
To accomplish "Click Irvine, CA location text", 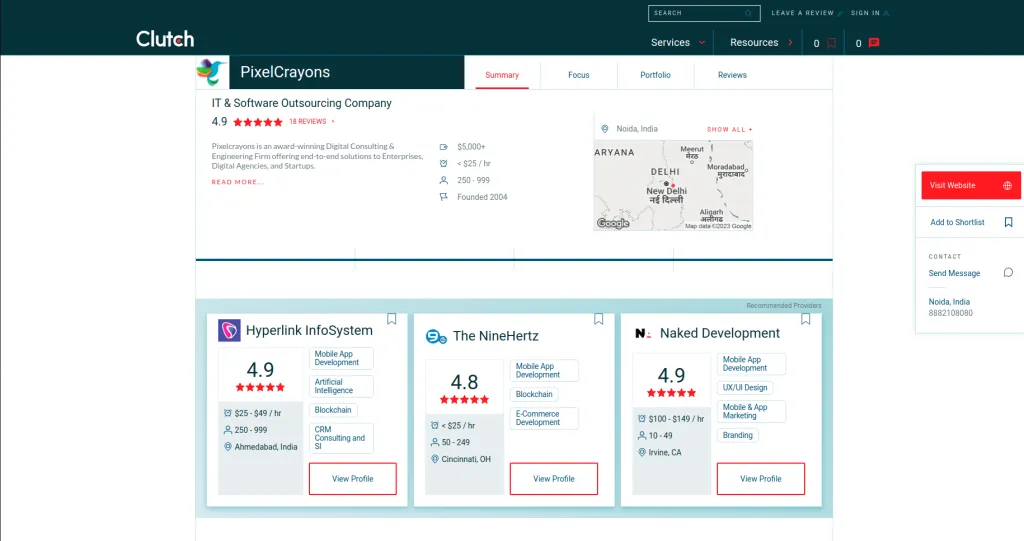I will click(x=665, y=452).
